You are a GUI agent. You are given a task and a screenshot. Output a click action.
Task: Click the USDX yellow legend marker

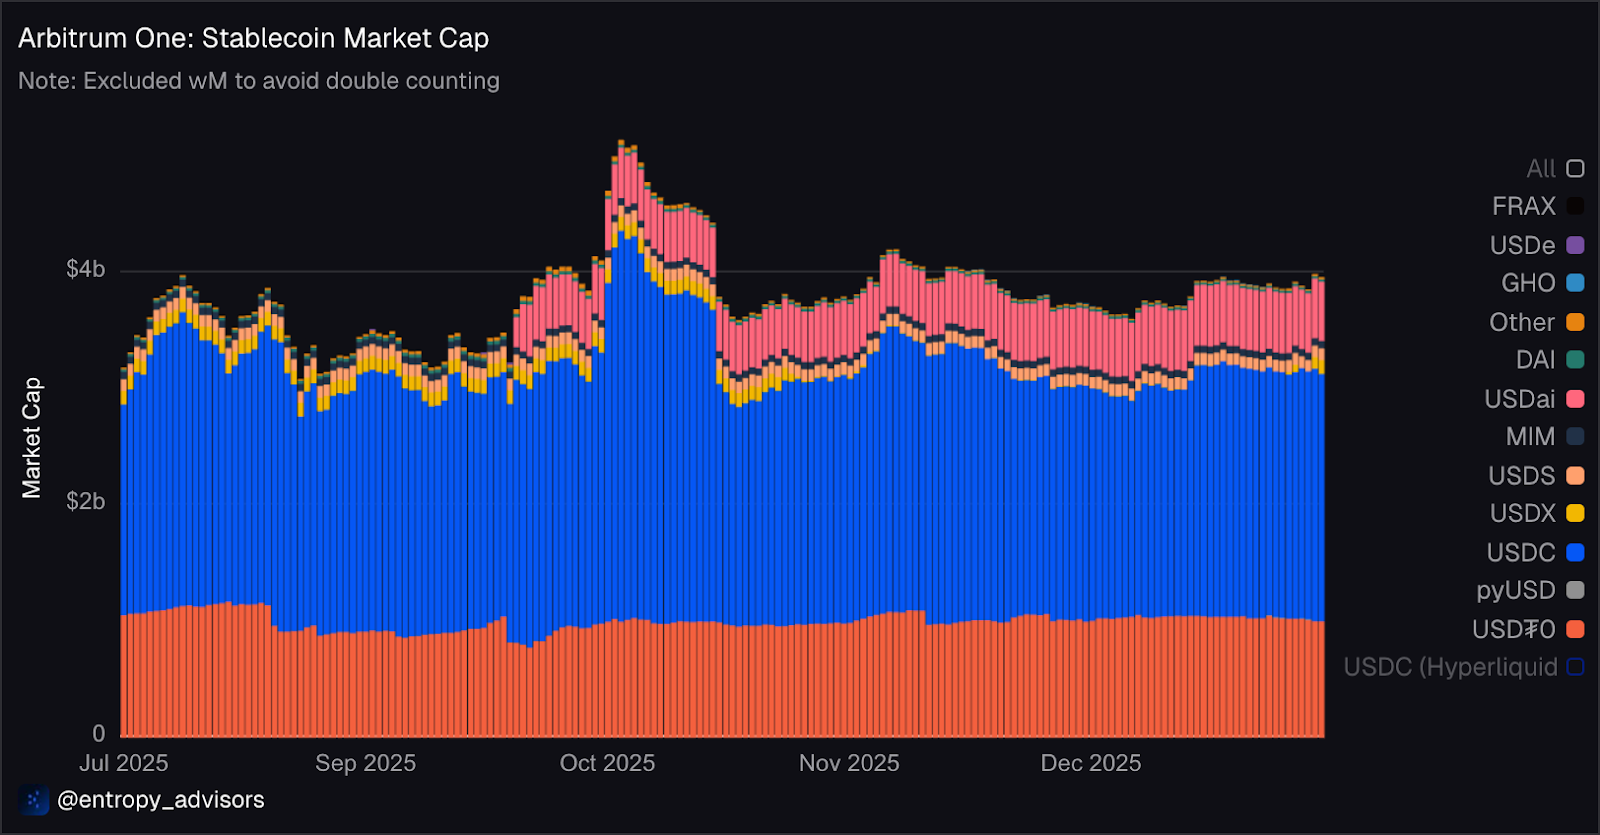pyautogui.click(x=1575, y=513)
